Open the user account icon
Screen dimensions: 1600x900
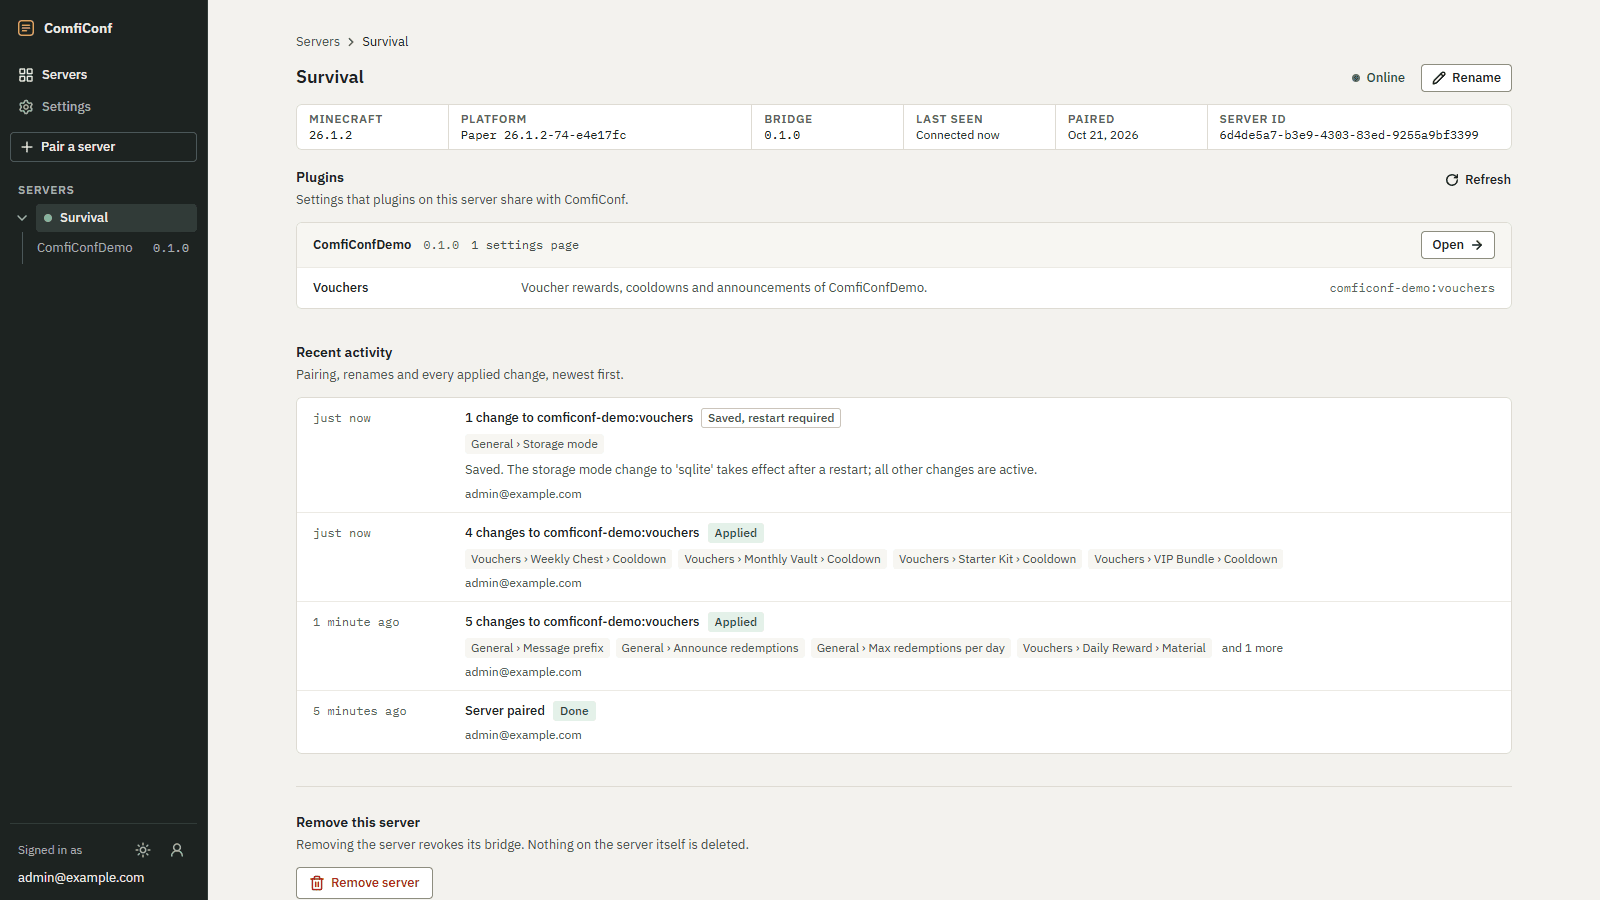pos(177,850)
